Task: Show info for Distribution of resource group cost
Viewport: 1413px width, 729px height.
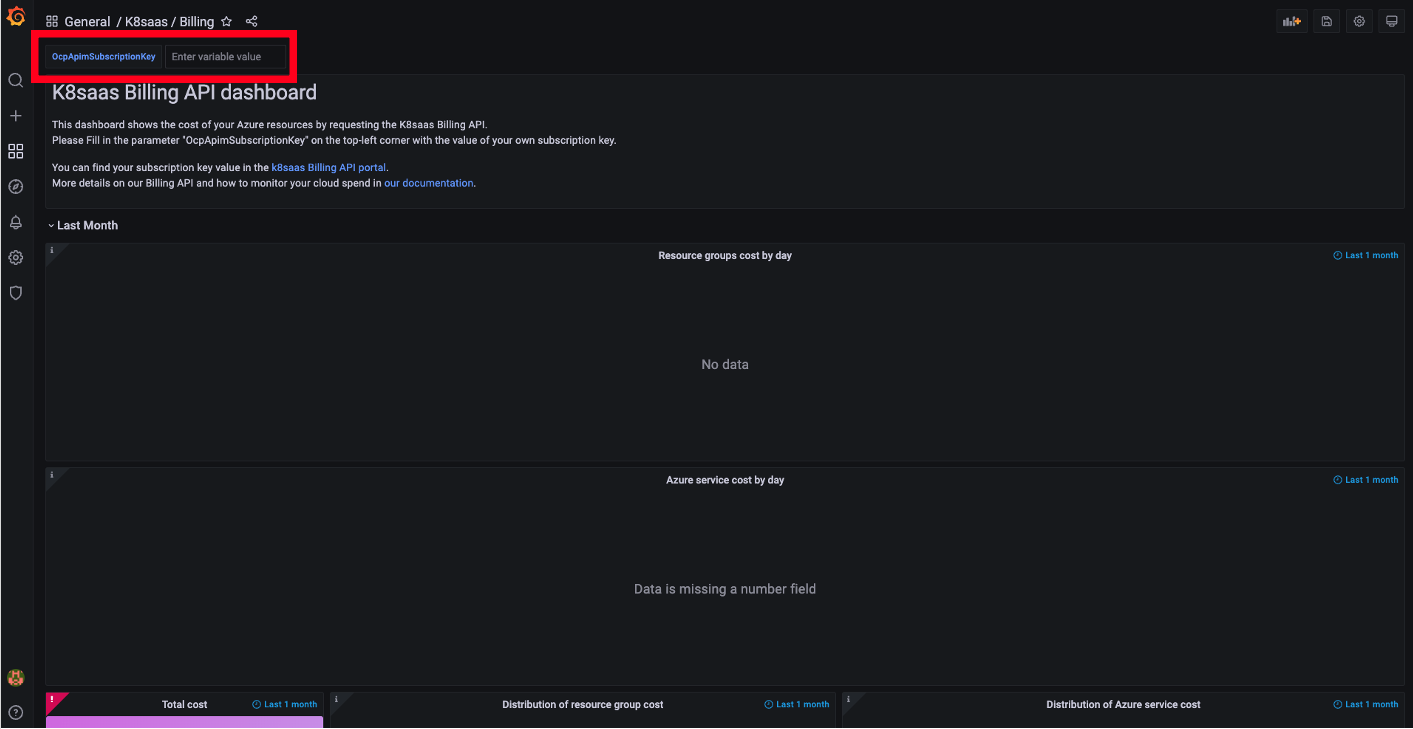Action: coord(337,700)
